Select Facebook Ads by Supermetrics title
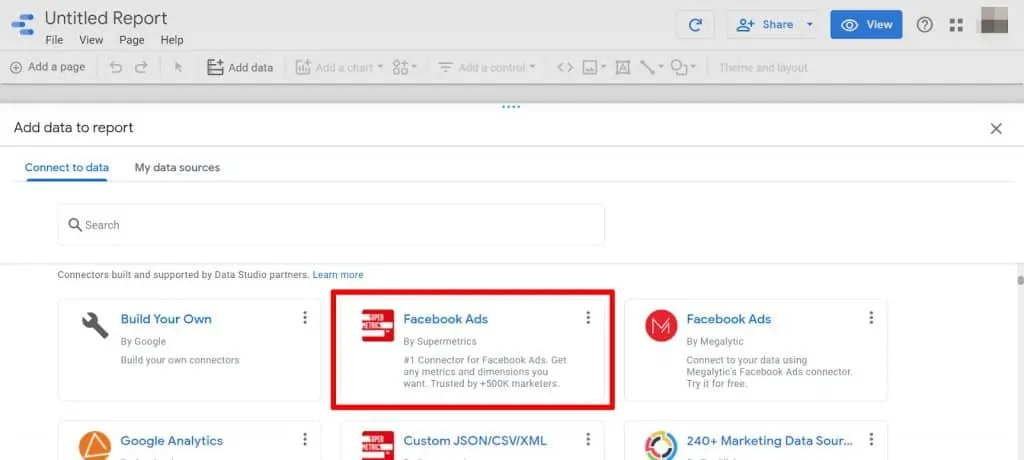 coord(445,320)
